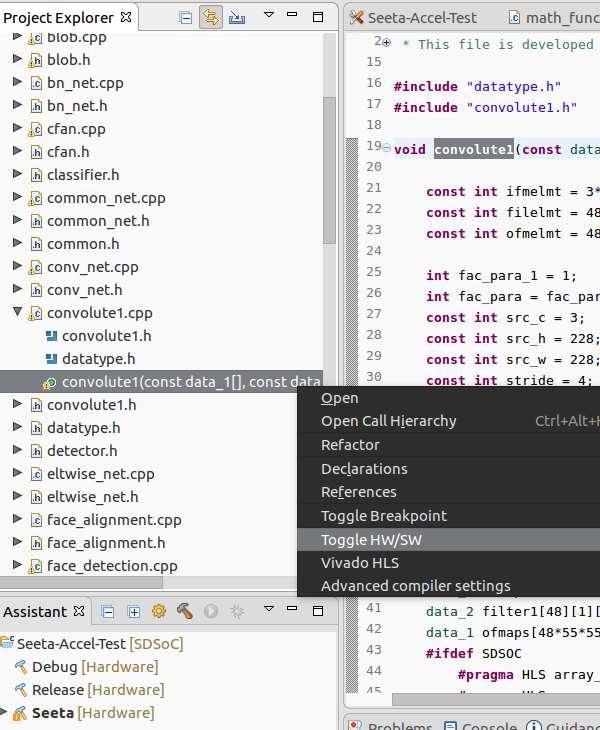Click editor horizontal scrollbar
Screen dimensions: 600x730
tap(496, 699)
